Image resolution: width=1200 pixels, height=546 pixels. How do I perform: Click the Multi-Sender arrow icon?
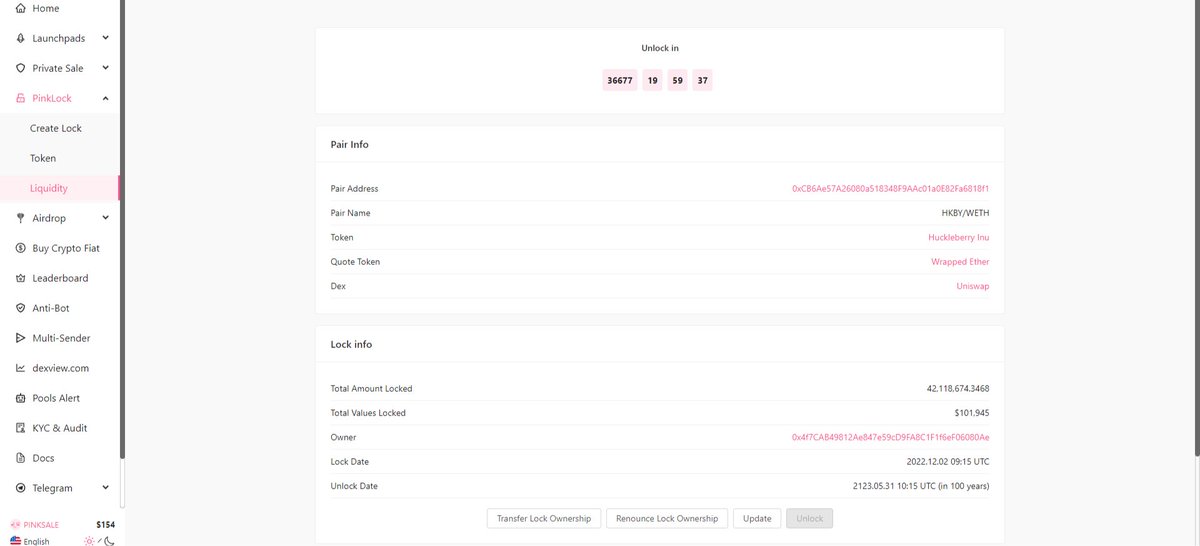tap(21, 338)
